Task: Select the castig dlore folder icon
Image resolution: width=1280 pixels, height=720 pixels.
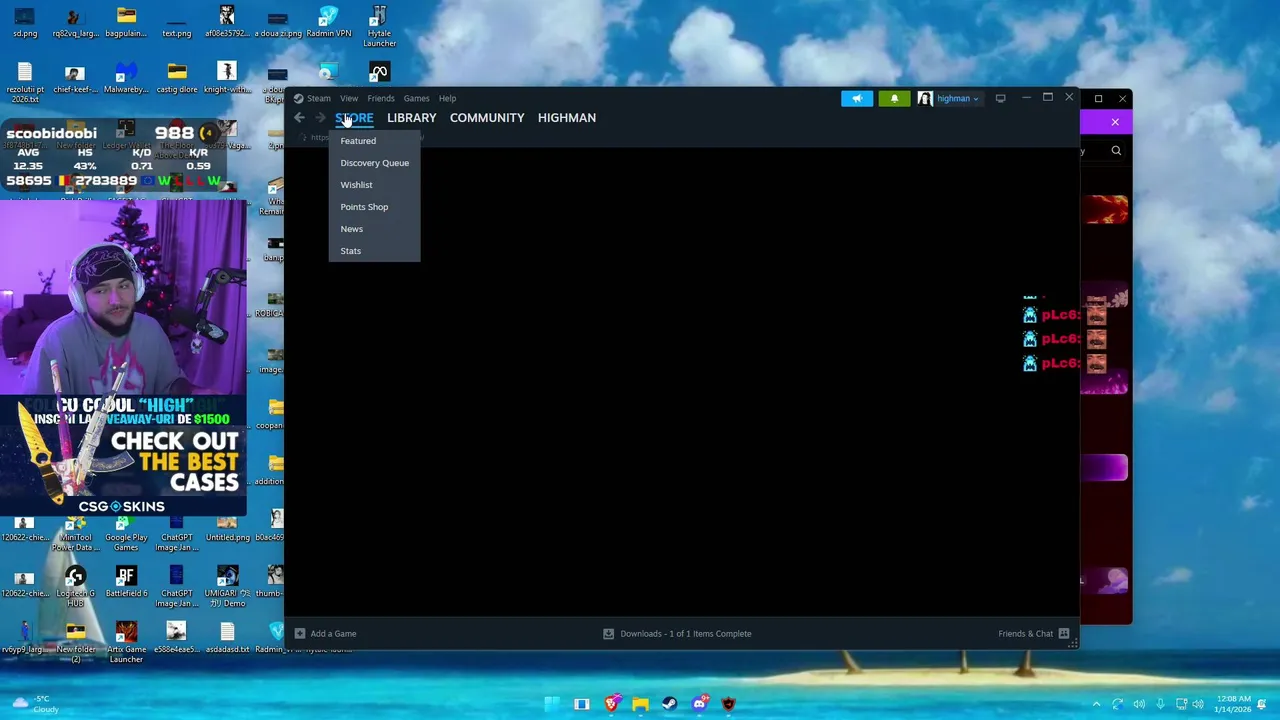Action: coord(177,78)
